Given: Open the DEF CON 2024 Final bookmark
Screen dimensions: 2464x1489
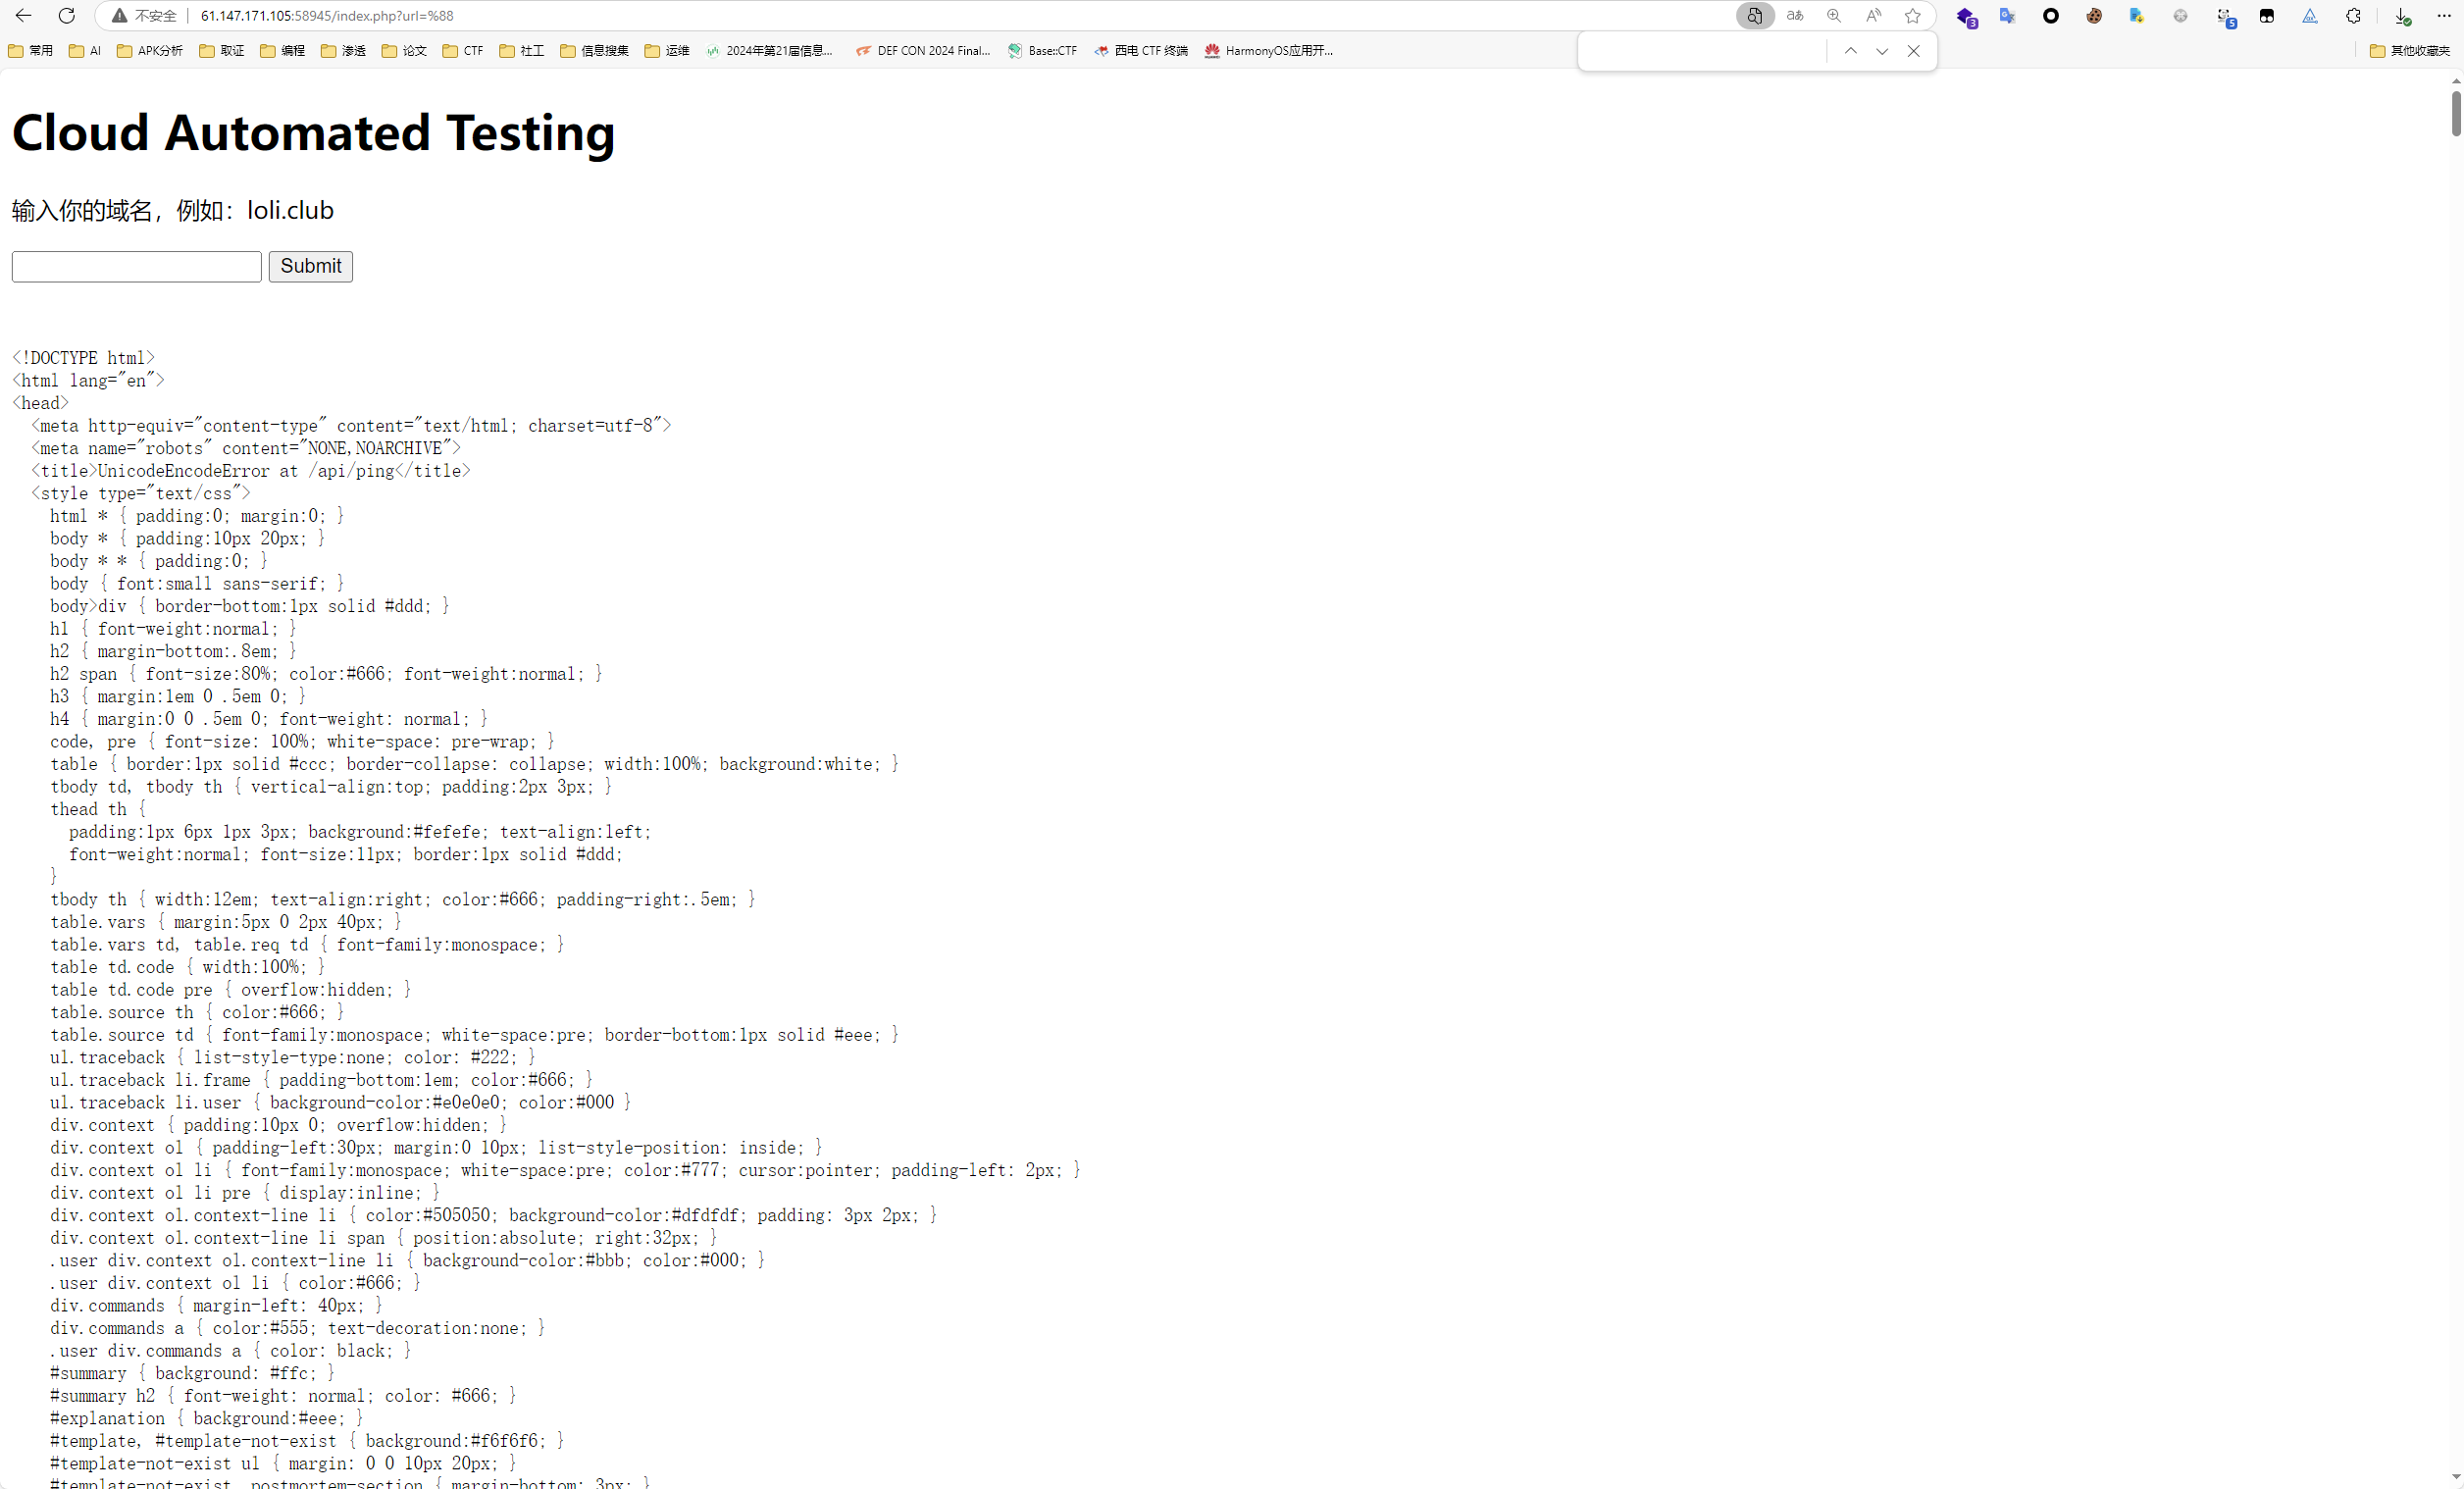Looking at the screenshot, I should click(x=924, y=51).
